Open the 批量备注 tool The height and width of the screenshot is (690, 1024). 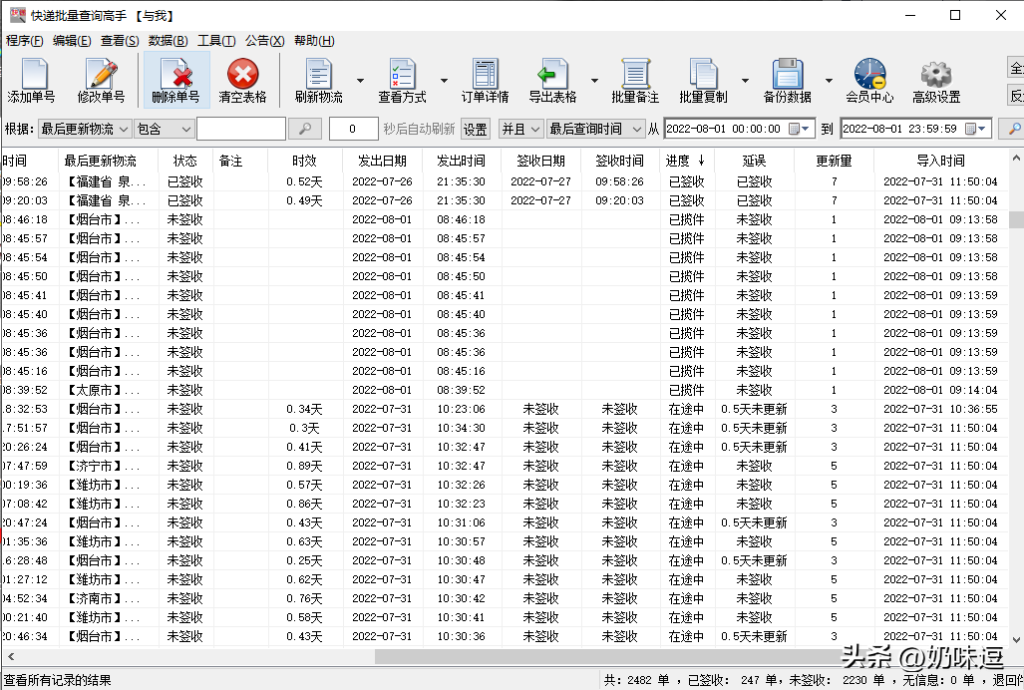click(635, 80)
